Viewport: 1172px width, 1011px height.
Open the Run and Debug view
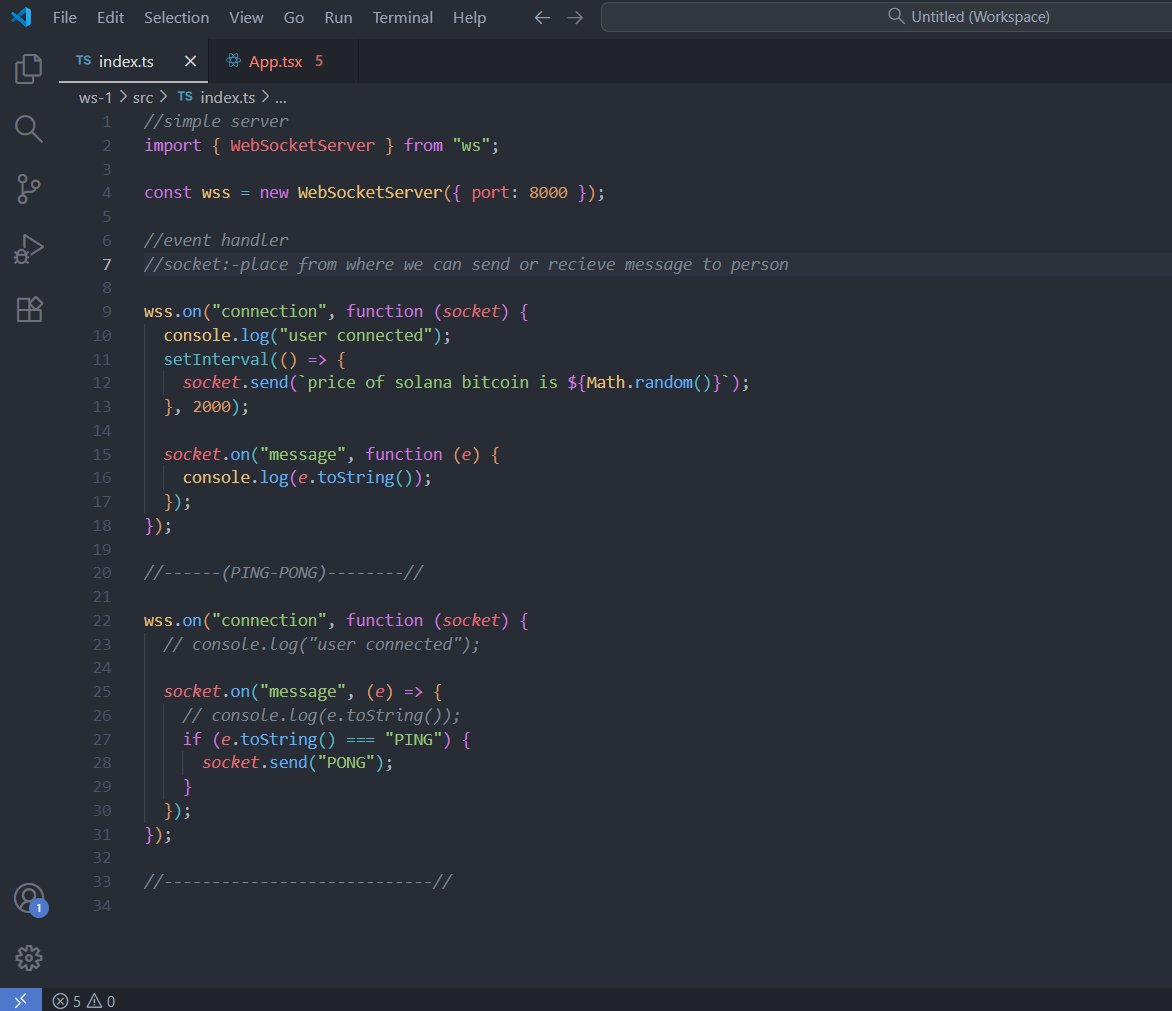point(28,249)
